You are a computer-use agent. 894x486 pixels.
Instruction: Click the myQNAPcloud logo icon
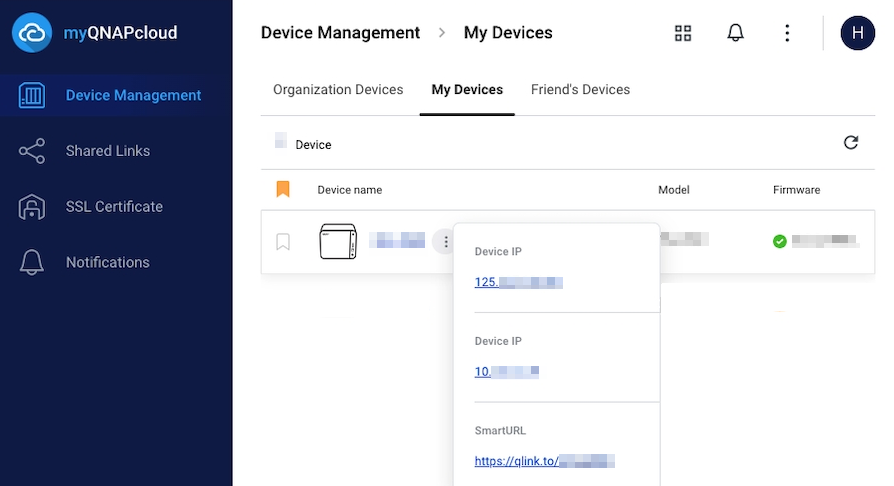(x=32, y=33)
